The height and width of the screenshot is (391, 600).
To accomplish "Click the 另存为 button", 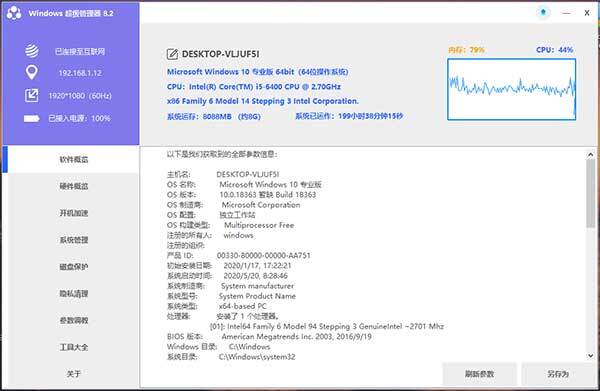I will click(x=558, y=374).
